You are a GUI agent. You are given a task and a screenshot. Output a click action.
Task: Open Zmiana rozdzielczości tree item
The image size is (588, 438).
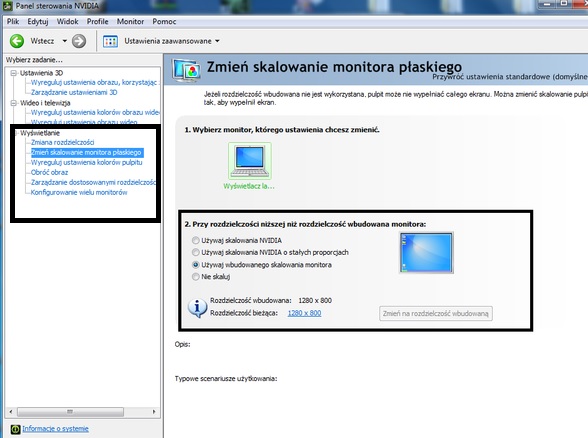click(x=62, y=142)
